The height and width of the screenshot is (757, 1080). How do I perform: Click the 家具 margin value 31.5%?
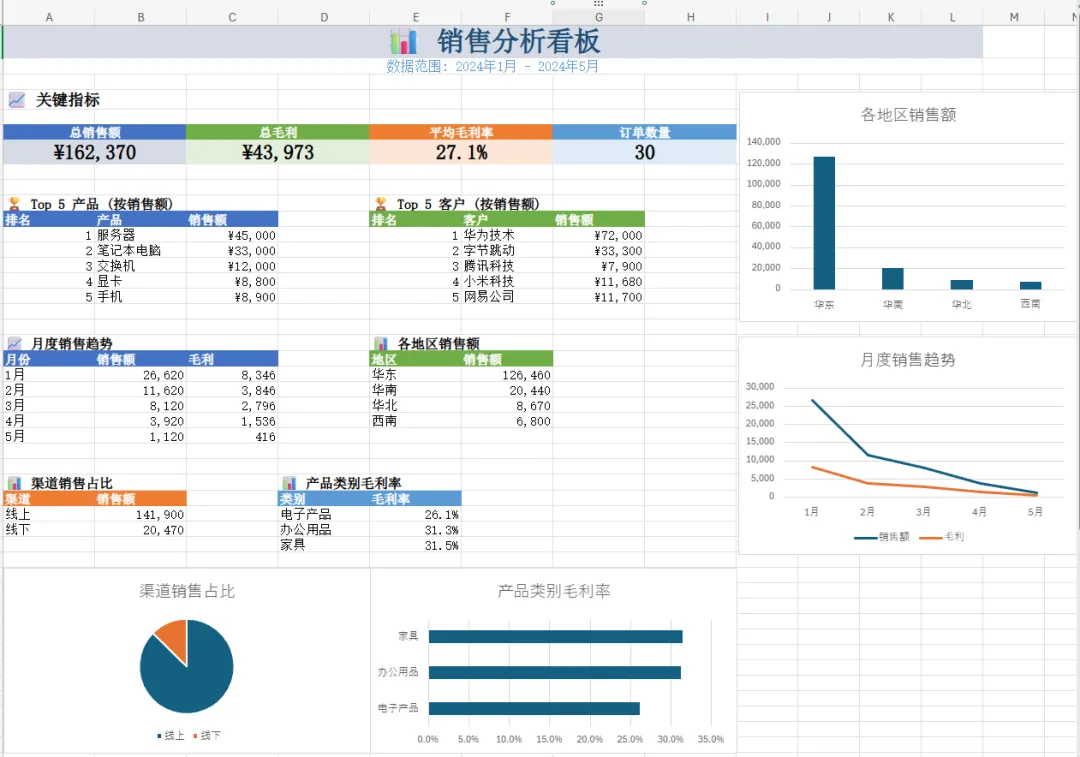pos(415,545)
